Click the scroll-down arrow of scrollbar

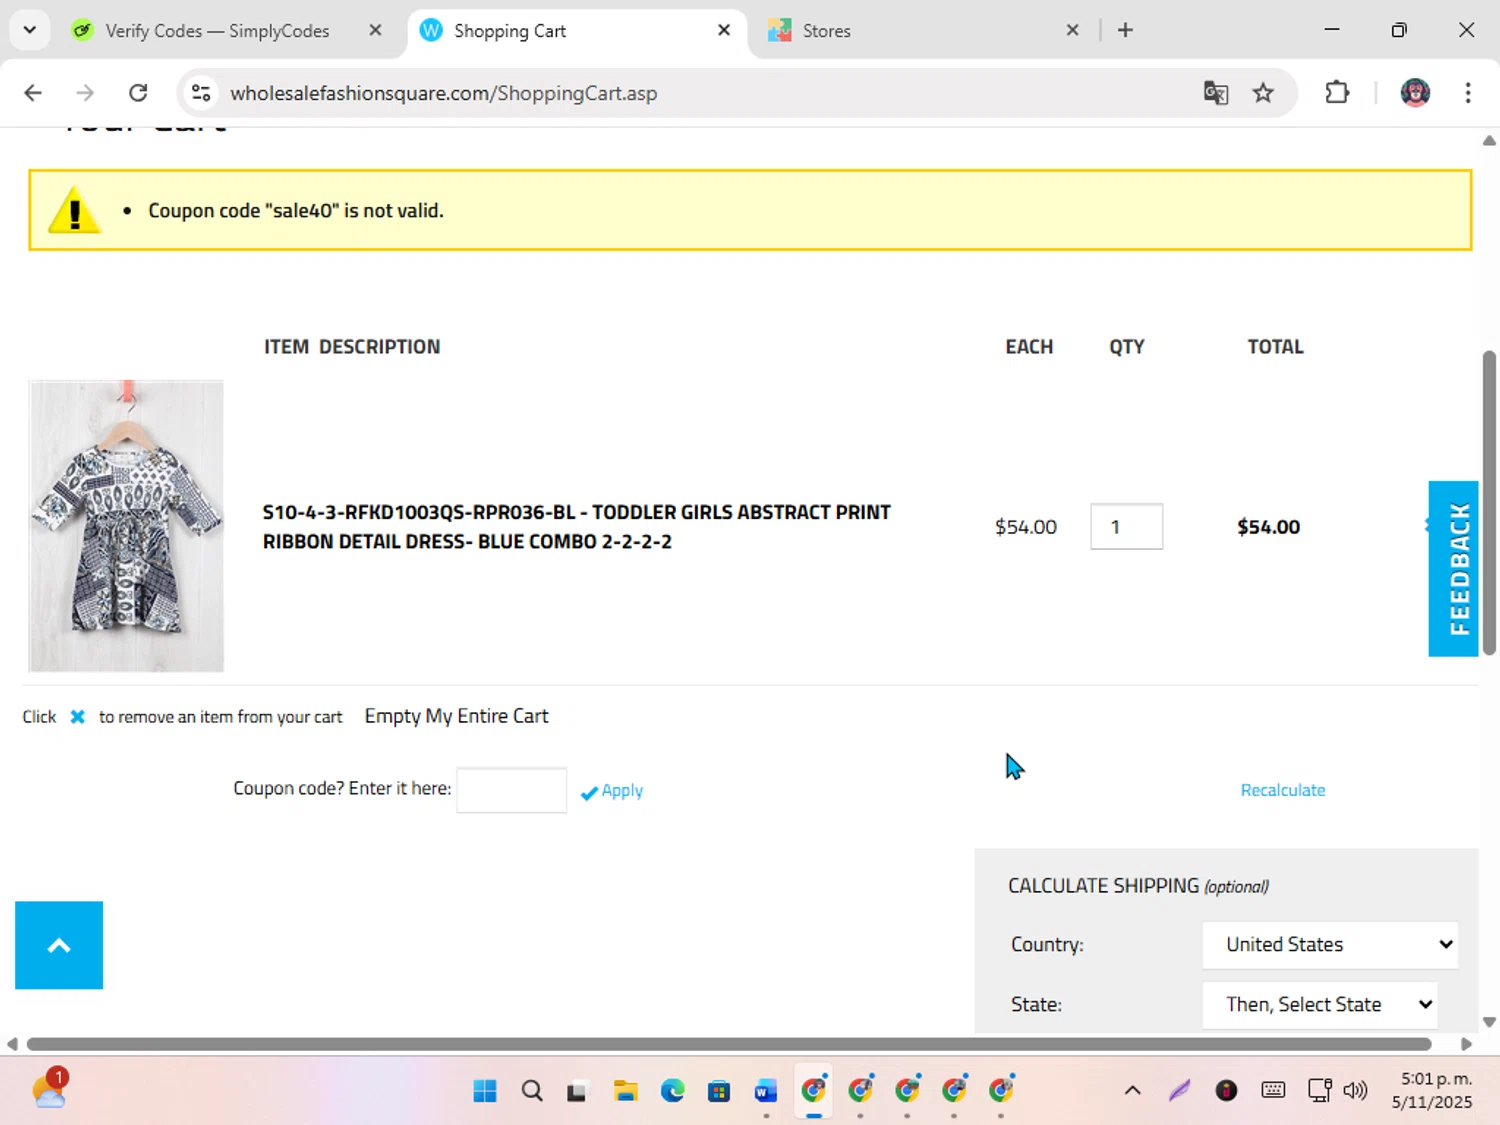pyautogui.click(x=1489, y=1022)
